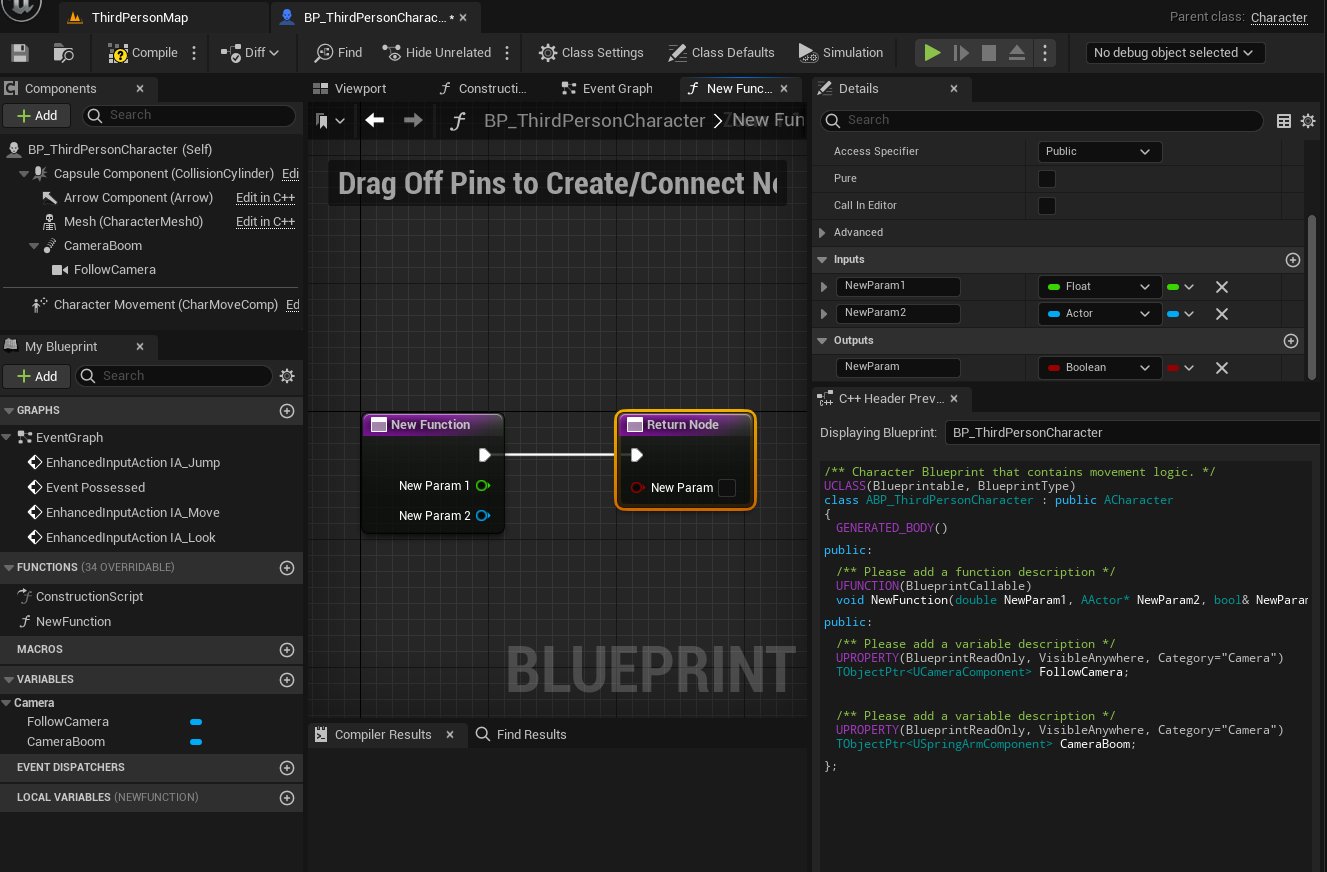The height and width of the screenshot is (872, 1327).
Task: Collapse the CameraBoom tree node
Action: coord(34,246)
